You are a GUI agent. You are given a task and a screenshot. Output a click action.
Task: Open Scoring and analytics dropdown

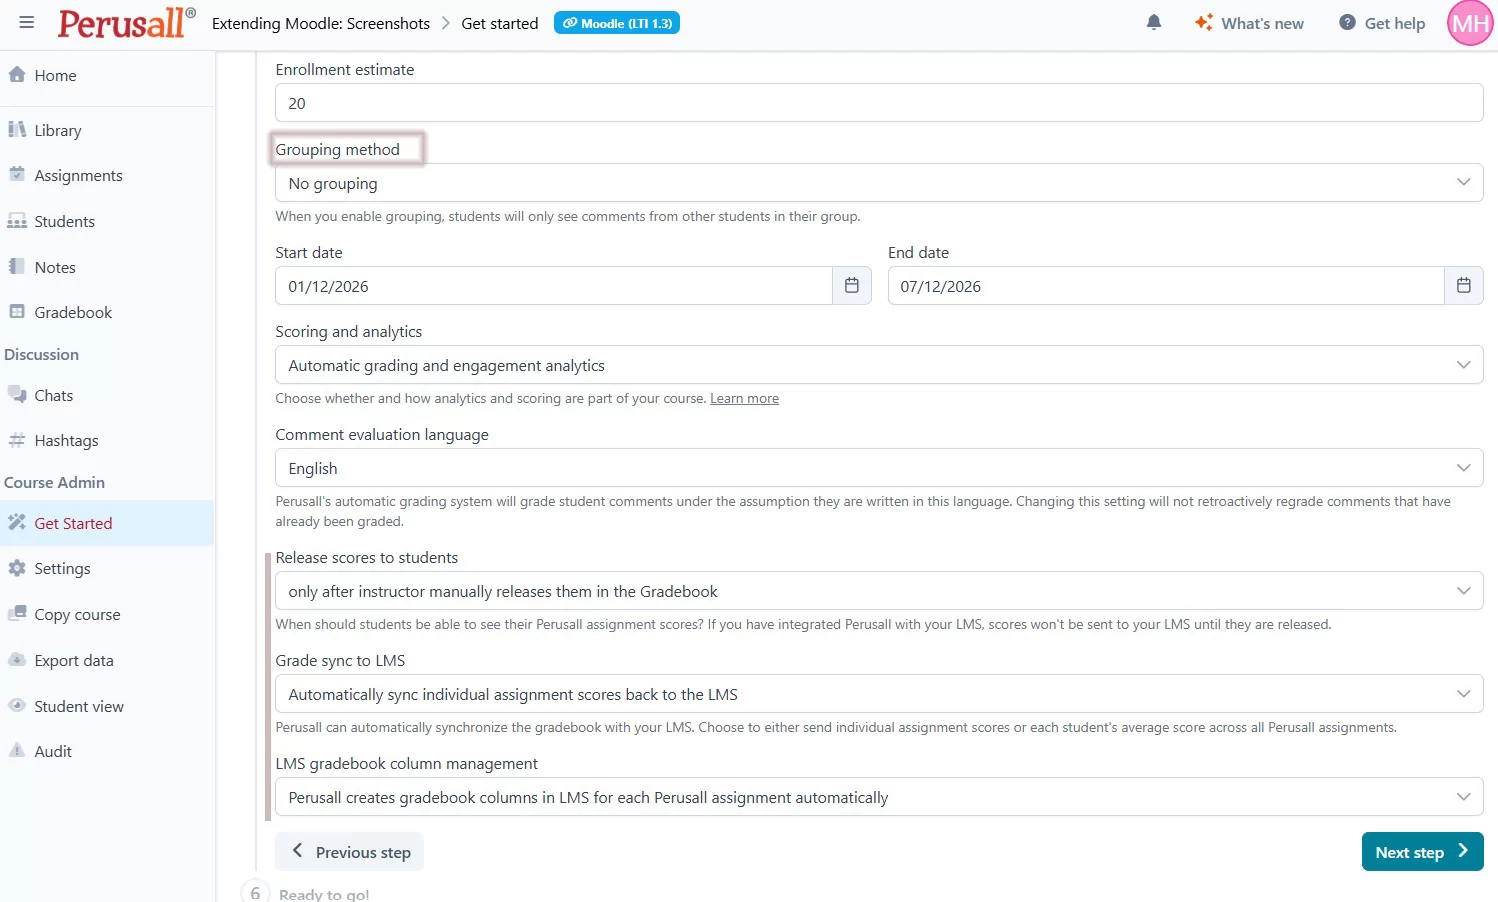click(x=878, y=365)
